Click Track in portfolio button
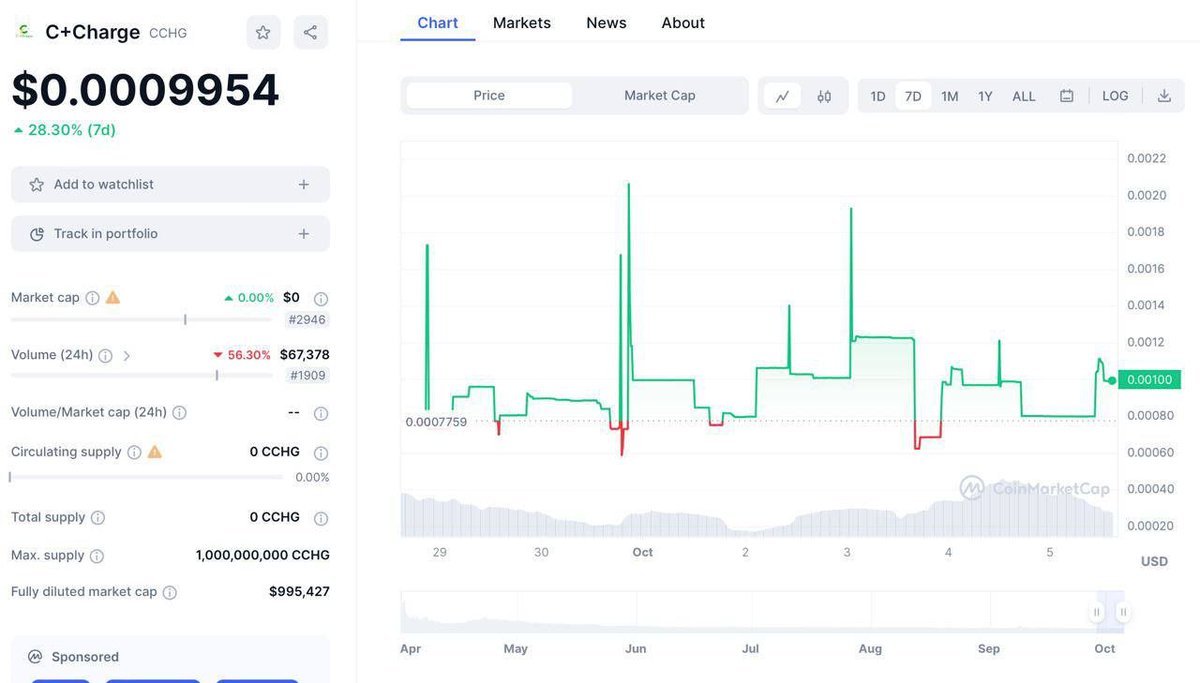 click(x=170, y=234)
